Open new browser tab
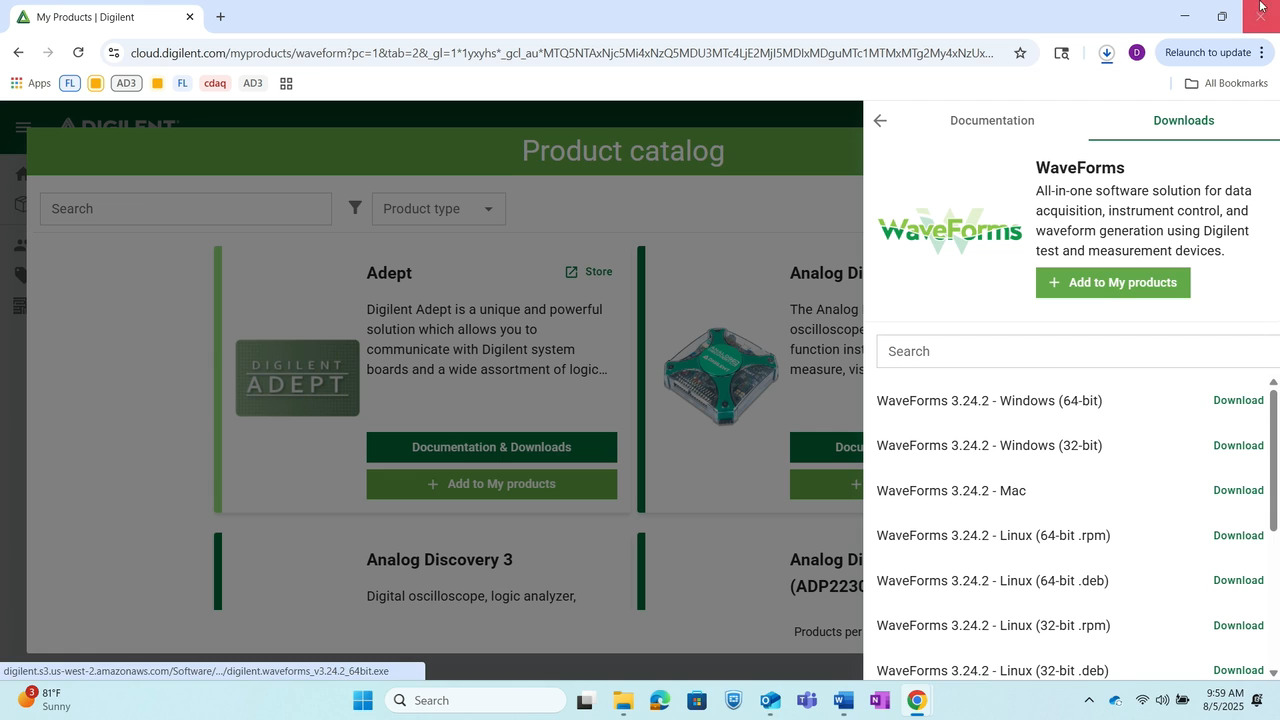1280x720 pixels. [220, 17]
